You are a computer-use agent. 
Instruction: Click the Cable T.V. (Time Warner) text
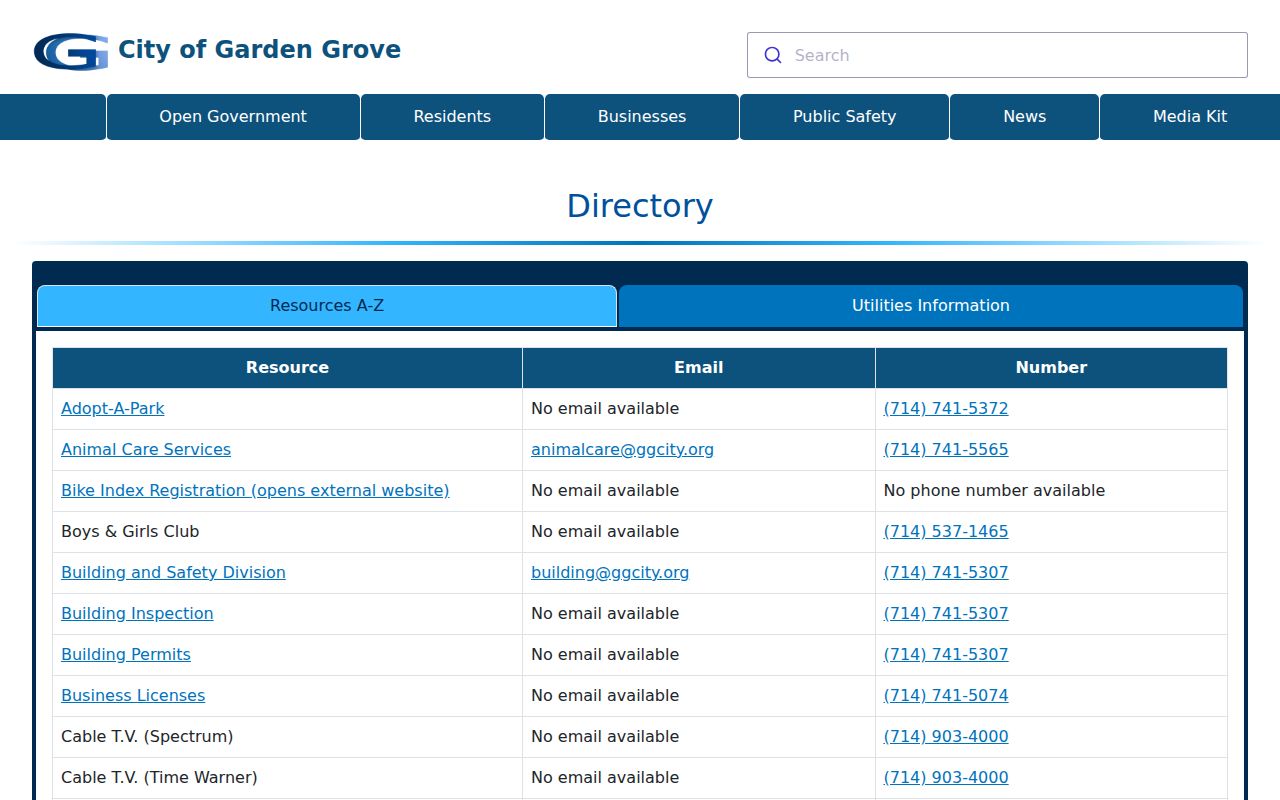[159, 777]
